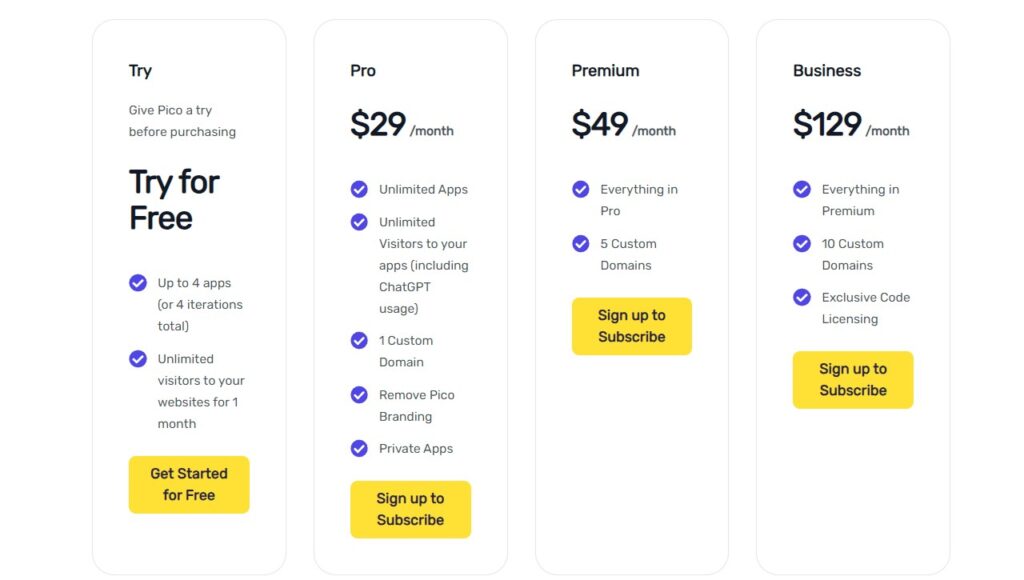This screenshot has height=580, width=1024.
Task: Click checkmark beside Everything in Premium
Action: coord(802,189)
